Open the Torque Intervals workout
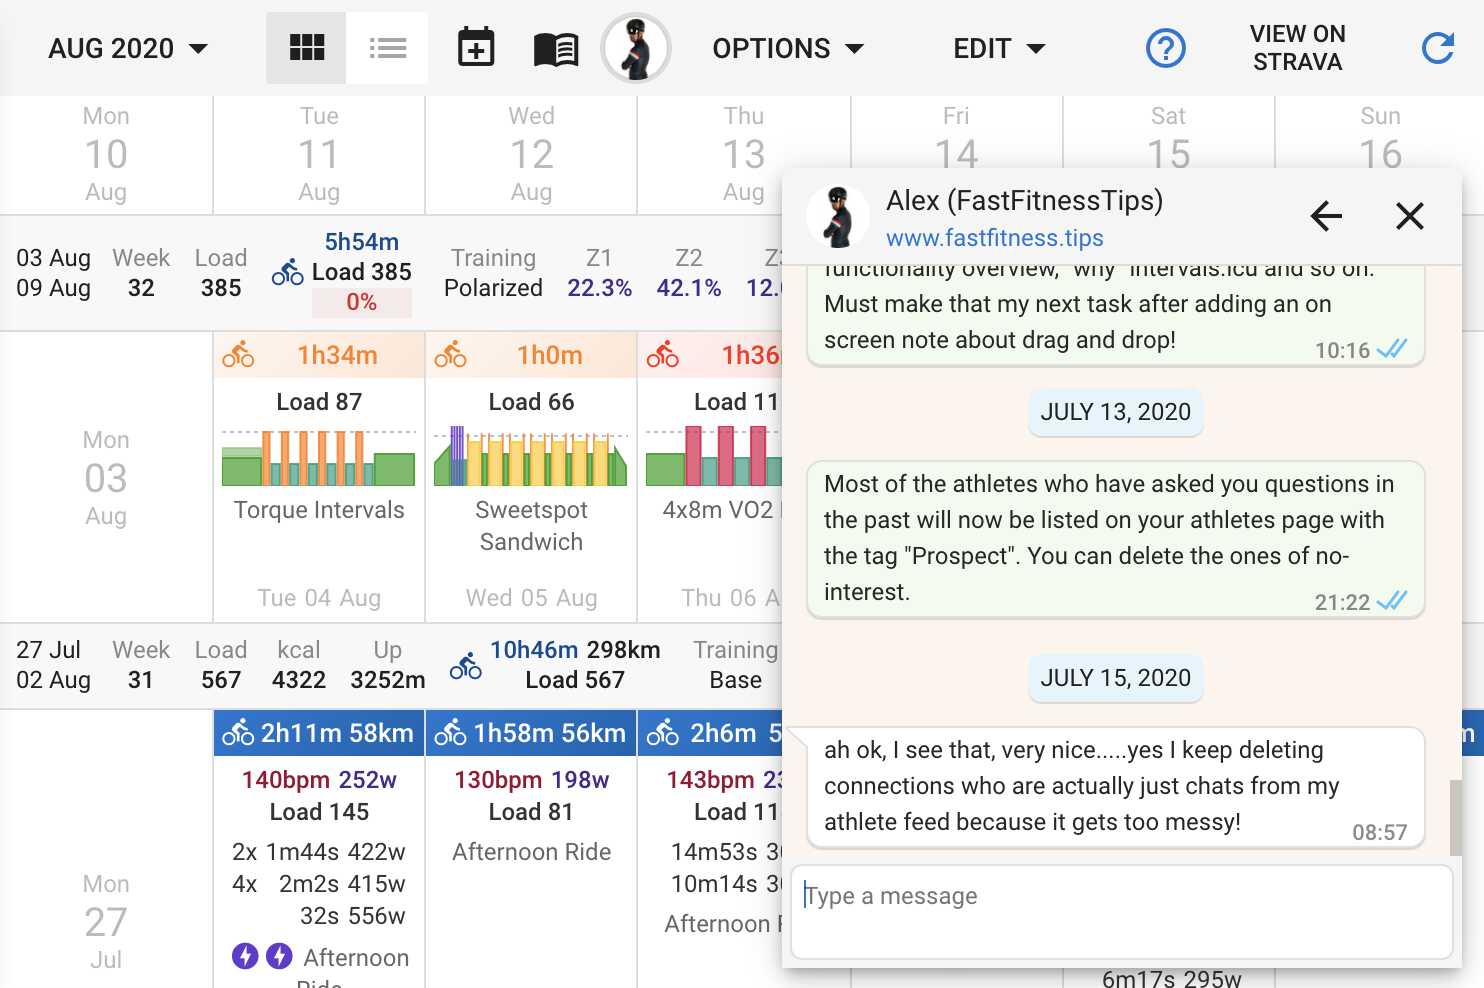Screen dimensions: 1484x988 (319, 510)
